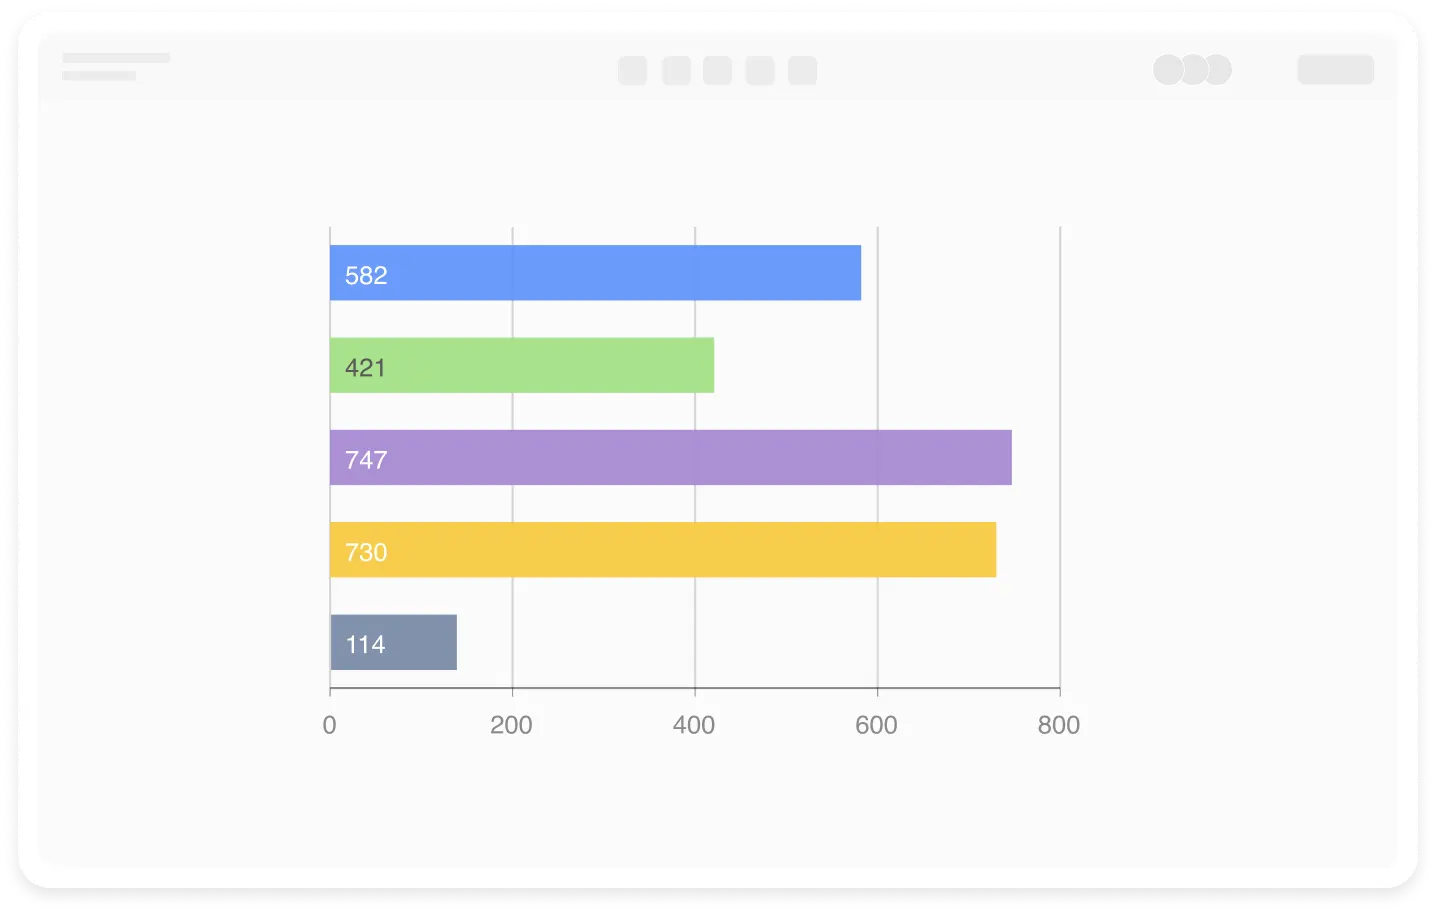Screen dimensions: 1435x911
Task: Click the 0 axis label
Action: [329, 725]
